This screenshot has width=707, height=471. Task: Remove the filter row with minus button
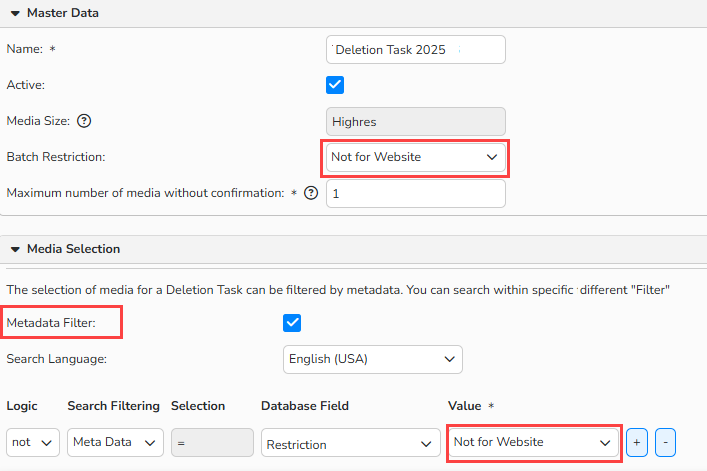point(666,442)
